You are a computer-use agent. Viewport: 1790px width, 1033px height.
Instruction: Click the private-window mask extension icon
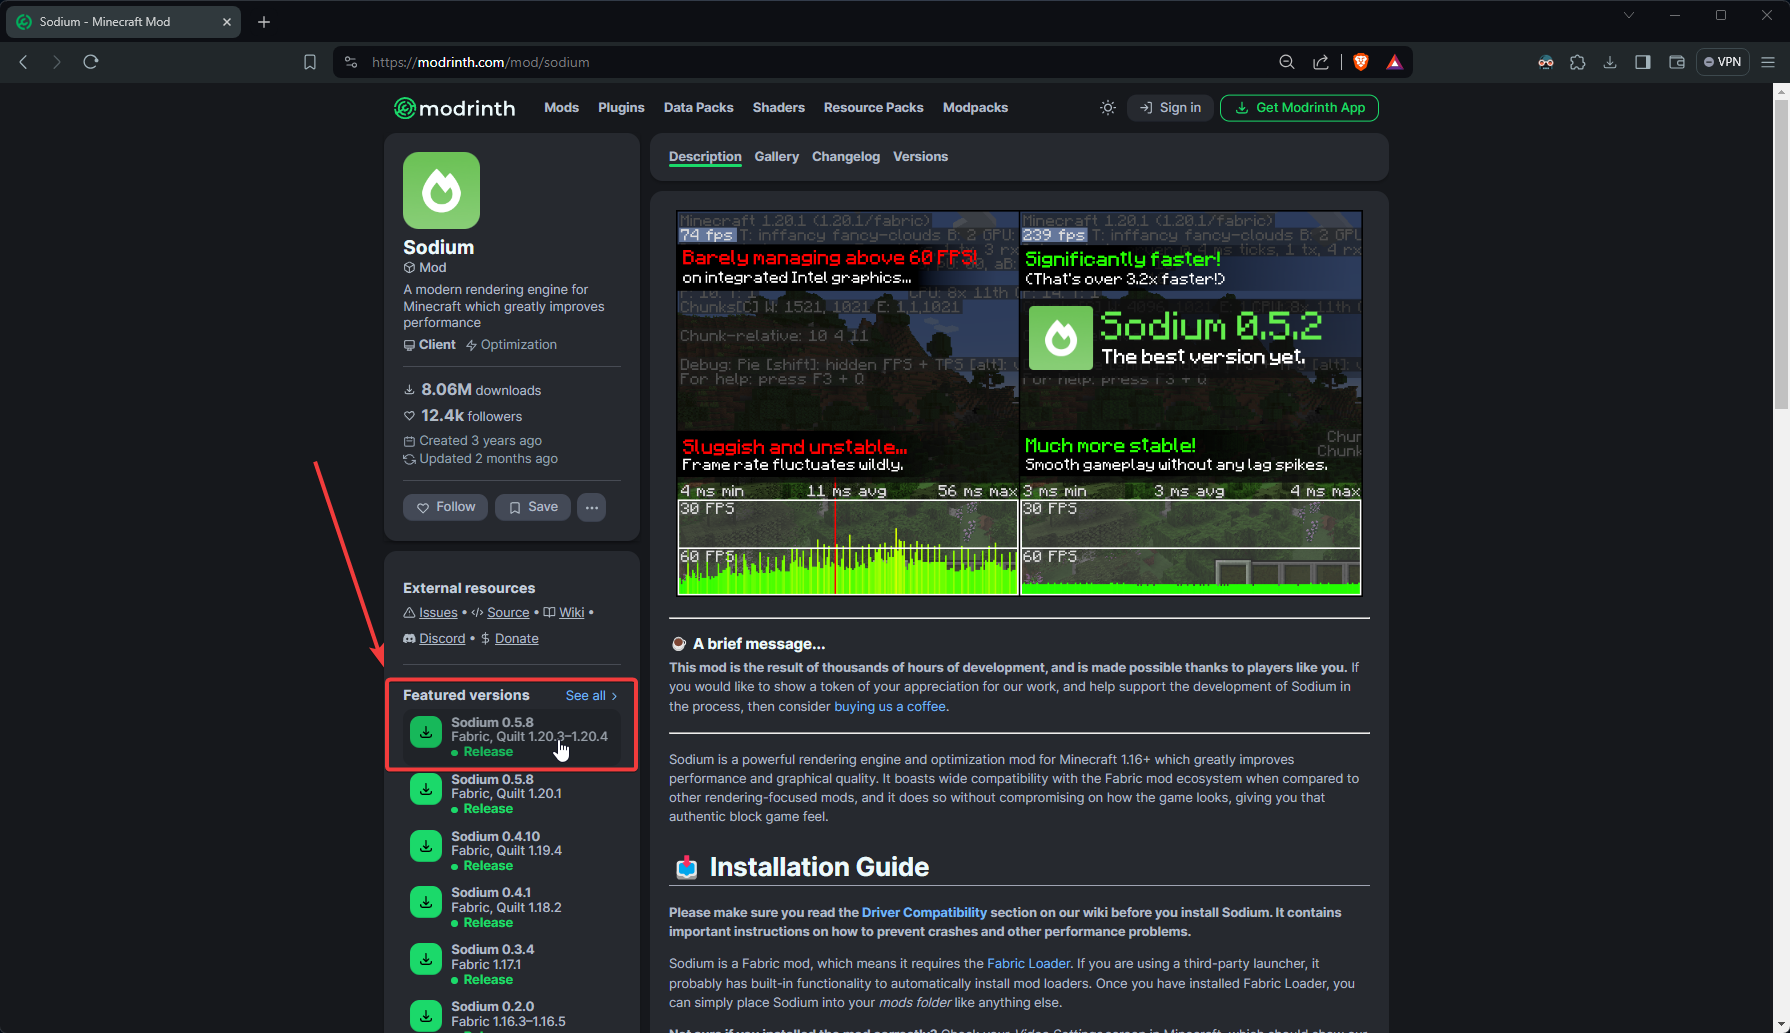pyautogui.click(x=1546, y=62)
